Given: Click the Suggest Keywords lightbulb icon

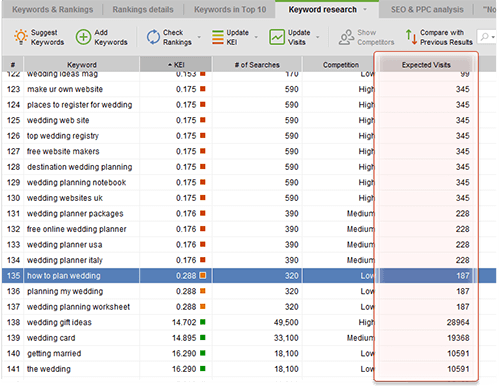Looking at the screenshot, I should click(21, 37).
